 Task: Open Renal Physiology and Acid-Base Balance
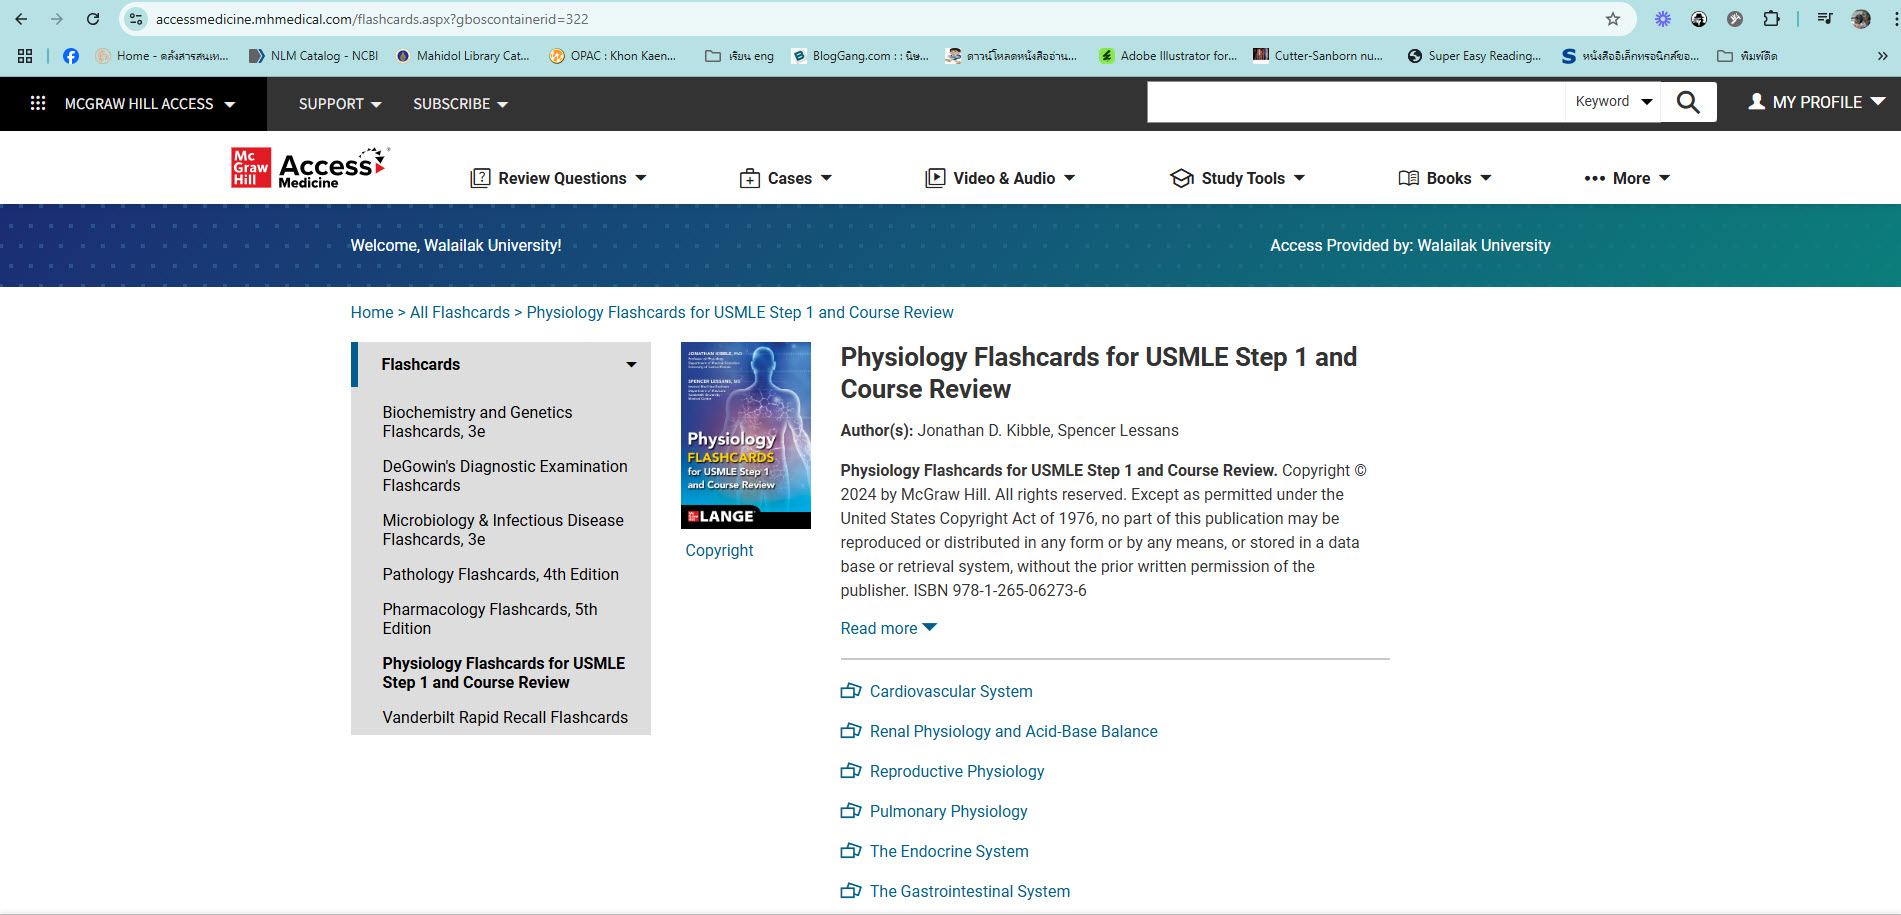tap(1014, 731)
